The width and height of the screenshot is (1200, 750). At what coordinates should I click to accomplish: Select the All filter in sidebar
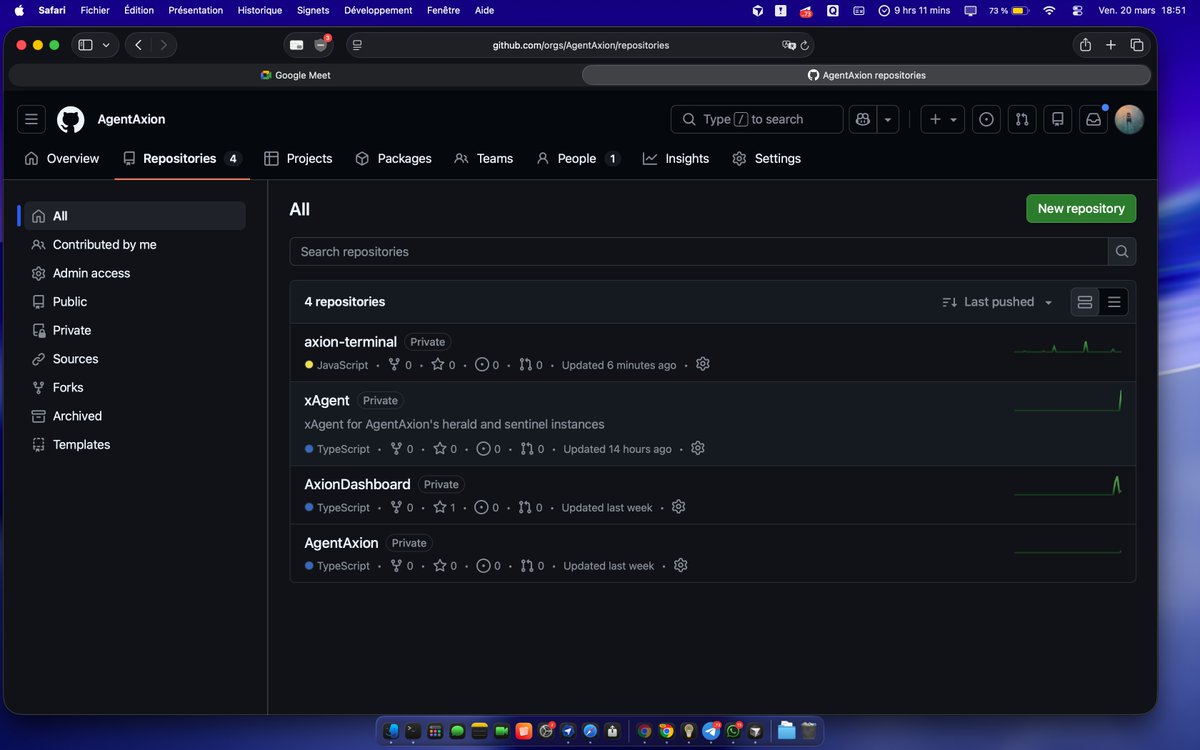pos(135,216)
